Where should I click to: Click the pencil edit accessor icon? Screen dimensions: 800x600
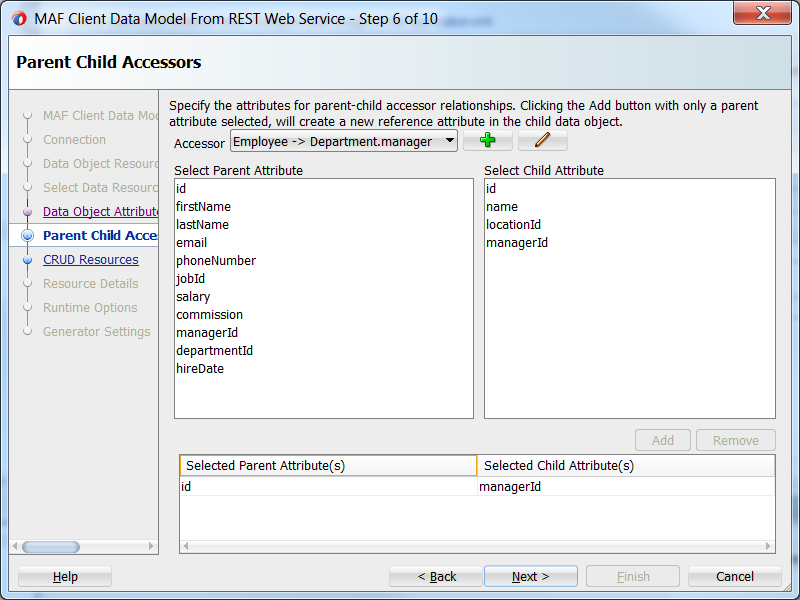542,140
